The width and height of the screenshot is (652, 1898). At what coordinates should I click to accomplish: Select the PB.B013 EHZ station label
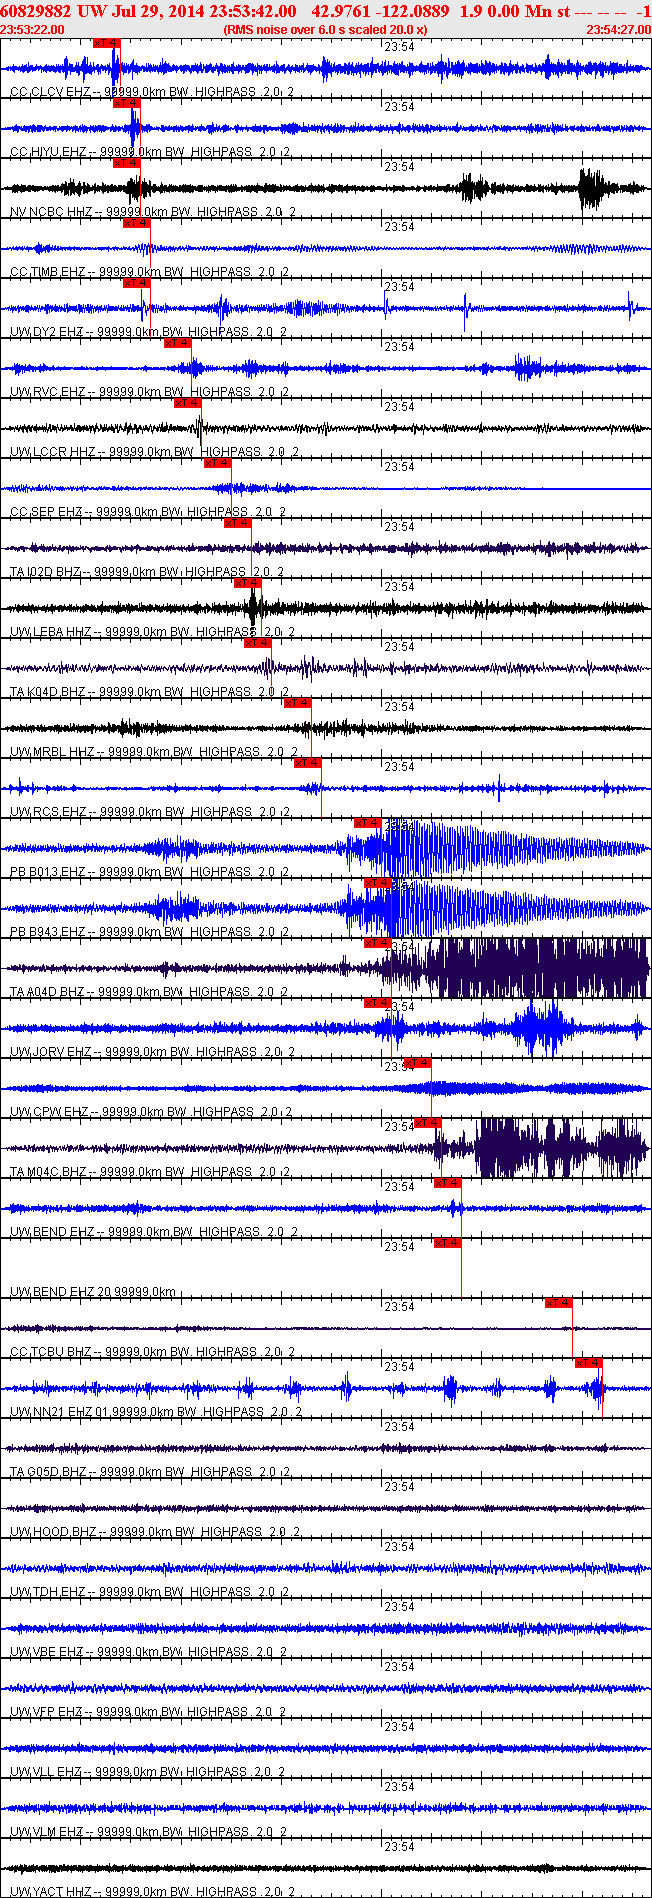click(x=150, y=872)
